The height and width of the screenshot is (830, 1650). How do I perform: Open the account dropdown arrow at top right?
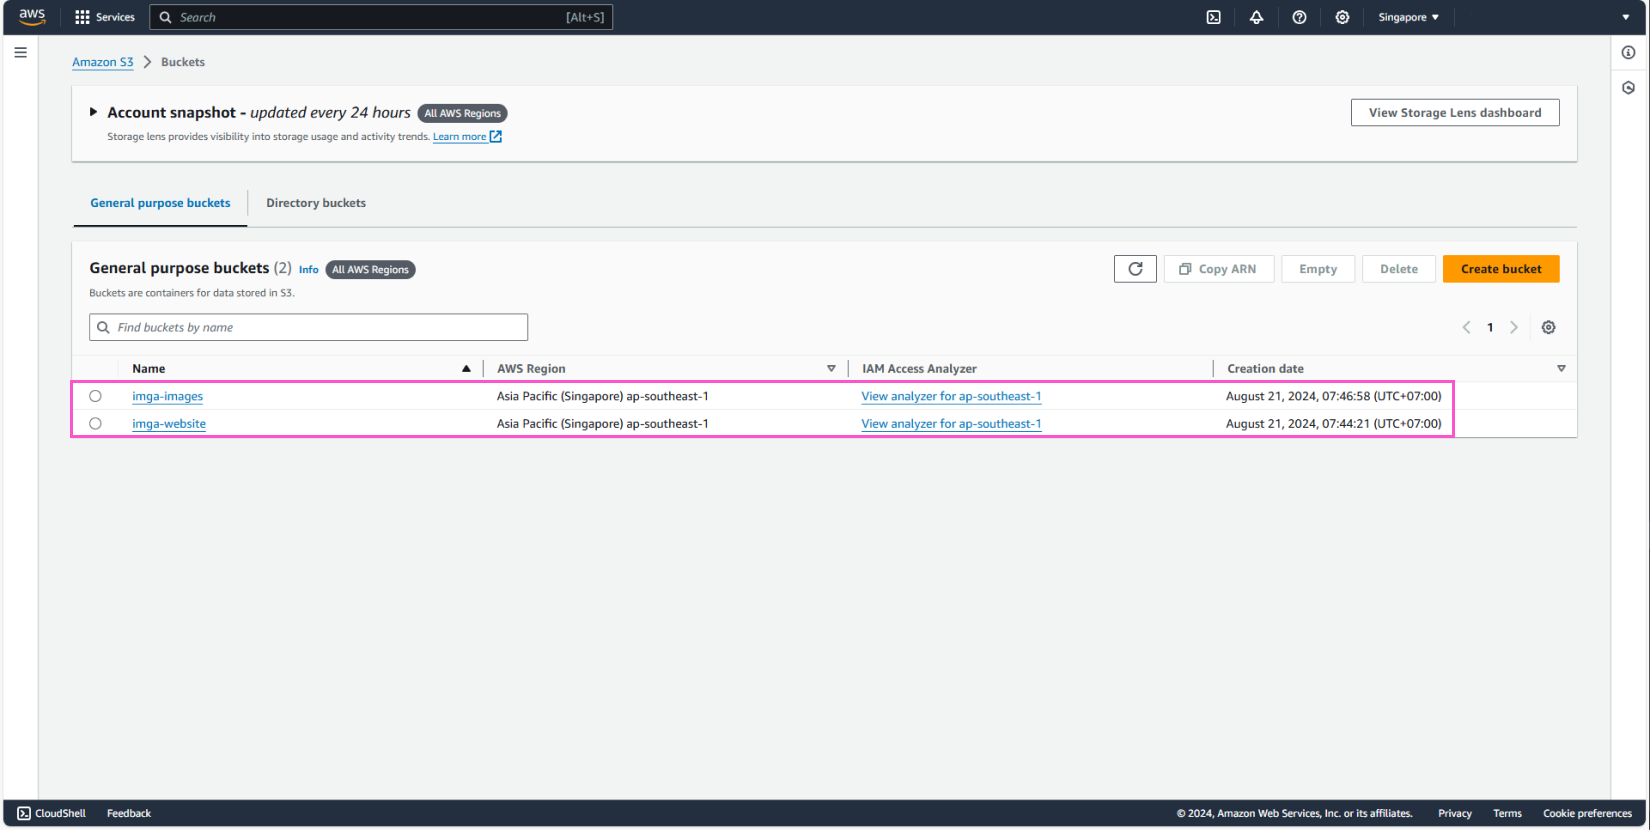click(x=1625, y=17)
